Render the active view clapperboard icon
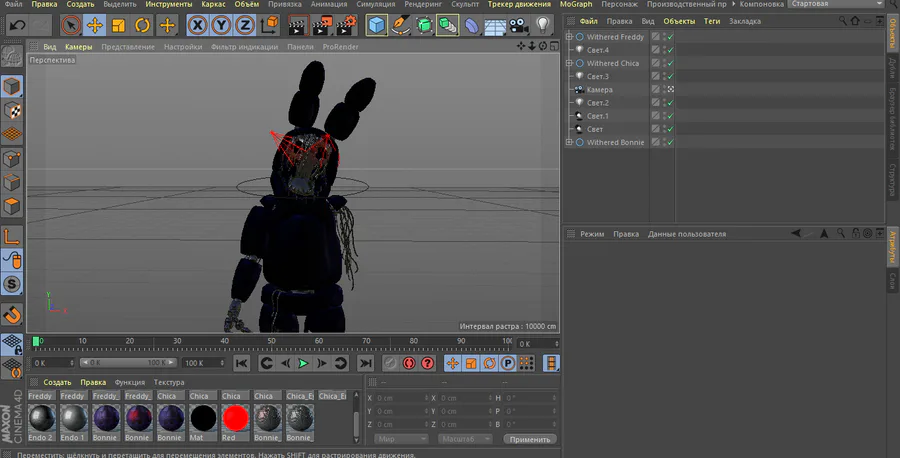Screen dimensions: 900x458 [298, 25]
